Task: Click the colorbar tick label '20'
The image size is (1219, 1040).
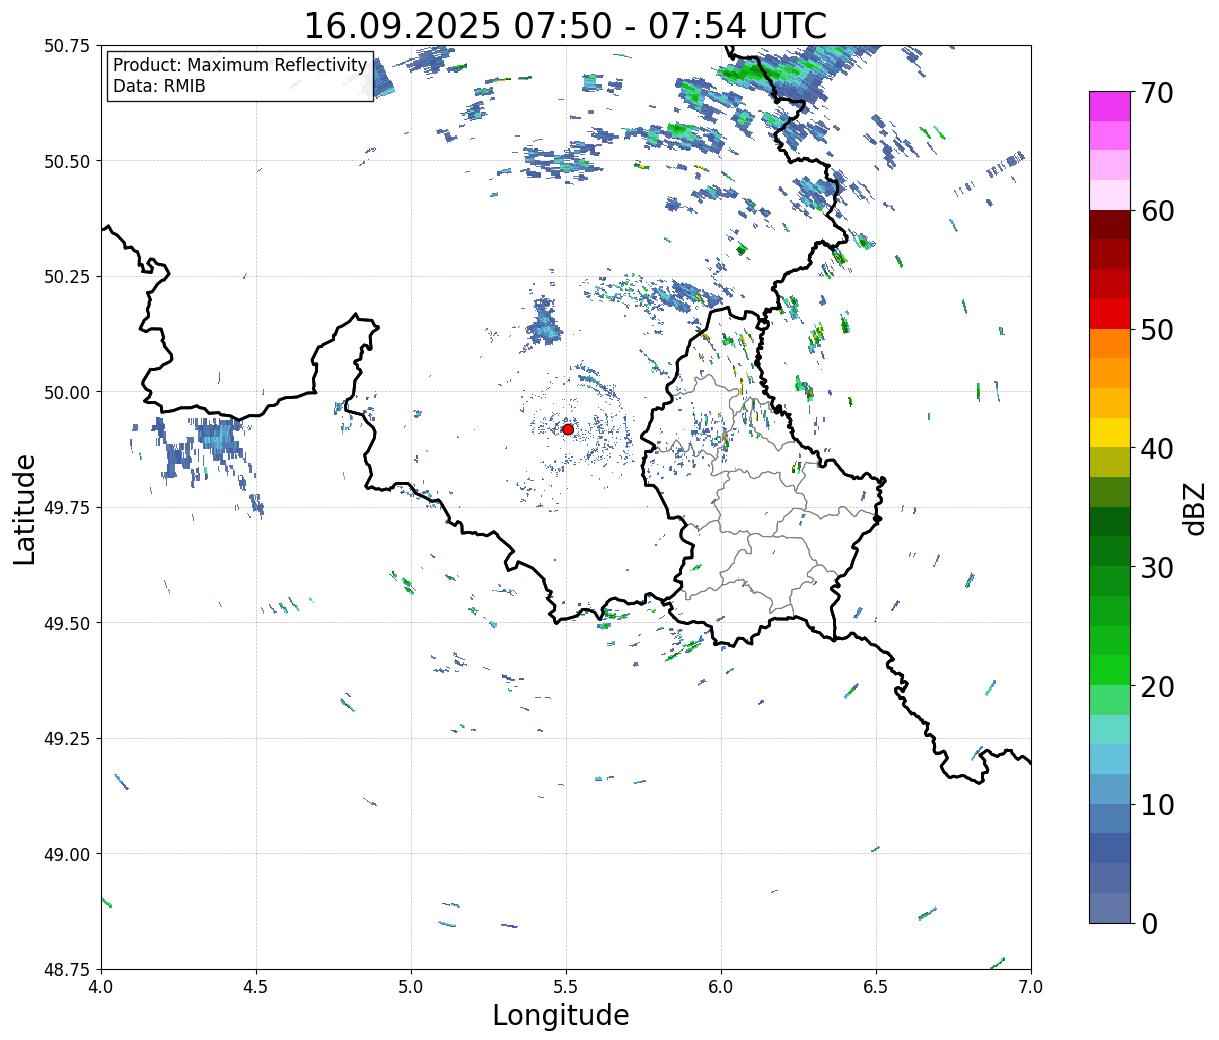Action: point(1157,686)
